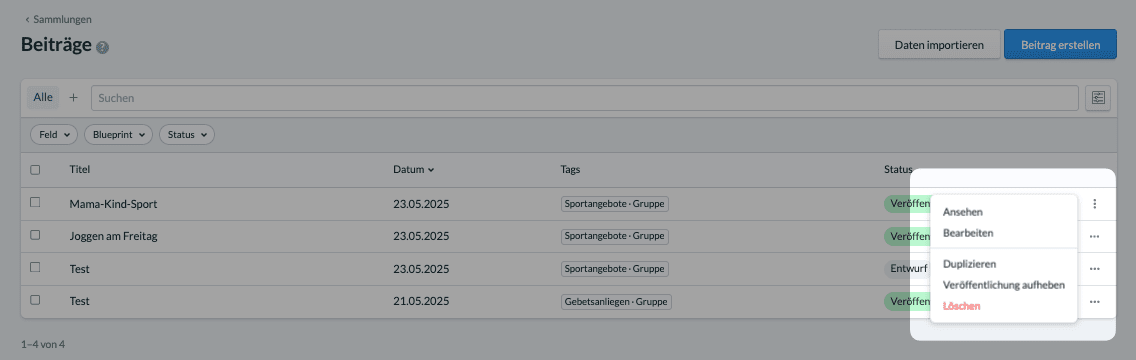Screen dimensions: 1136x360
Task: Open the actions menu for the Entwurf Test row
Action: tap(1094, 269)
